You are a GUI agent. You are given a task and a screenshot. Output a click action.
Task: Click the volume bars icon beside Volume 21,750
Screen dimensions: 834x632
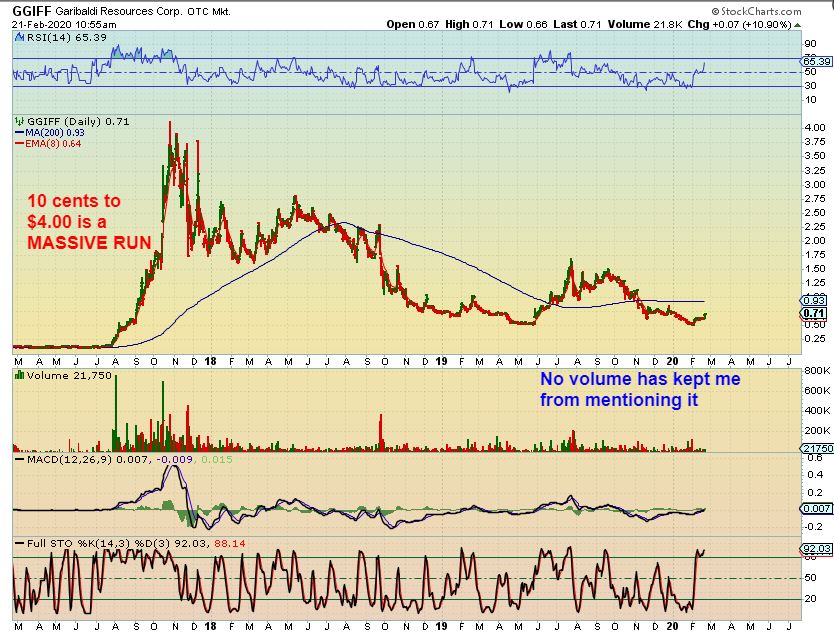coord(20,375)
